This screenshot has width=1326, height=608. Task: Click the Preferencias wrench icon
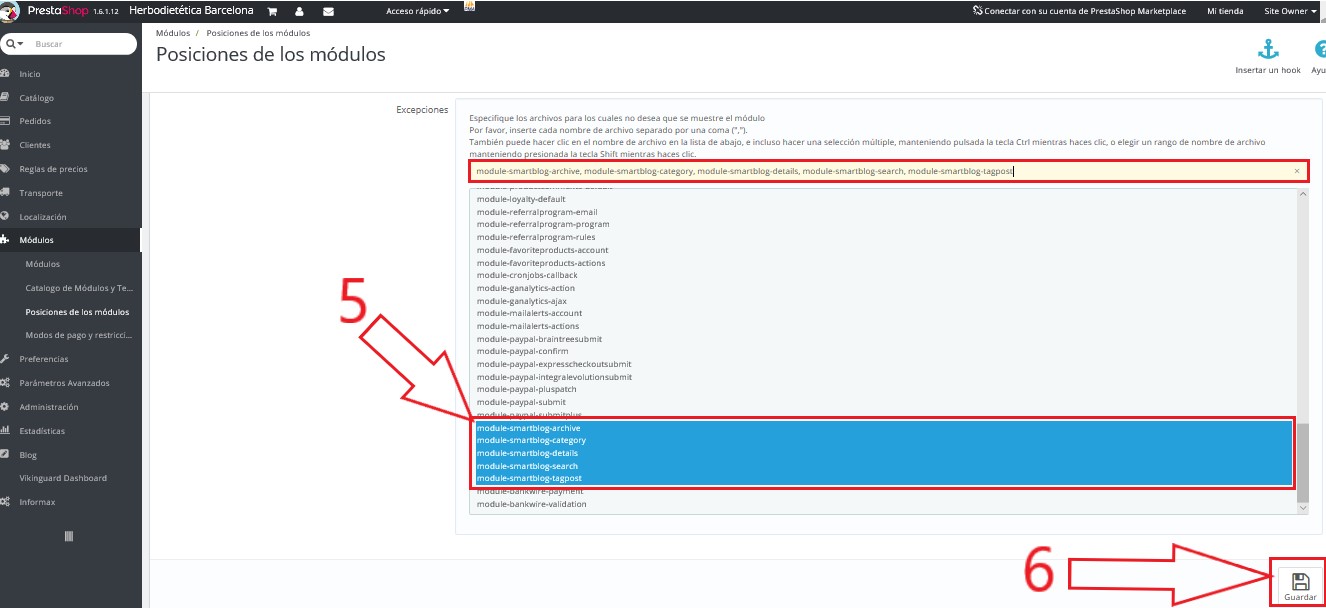pos(6,359)
